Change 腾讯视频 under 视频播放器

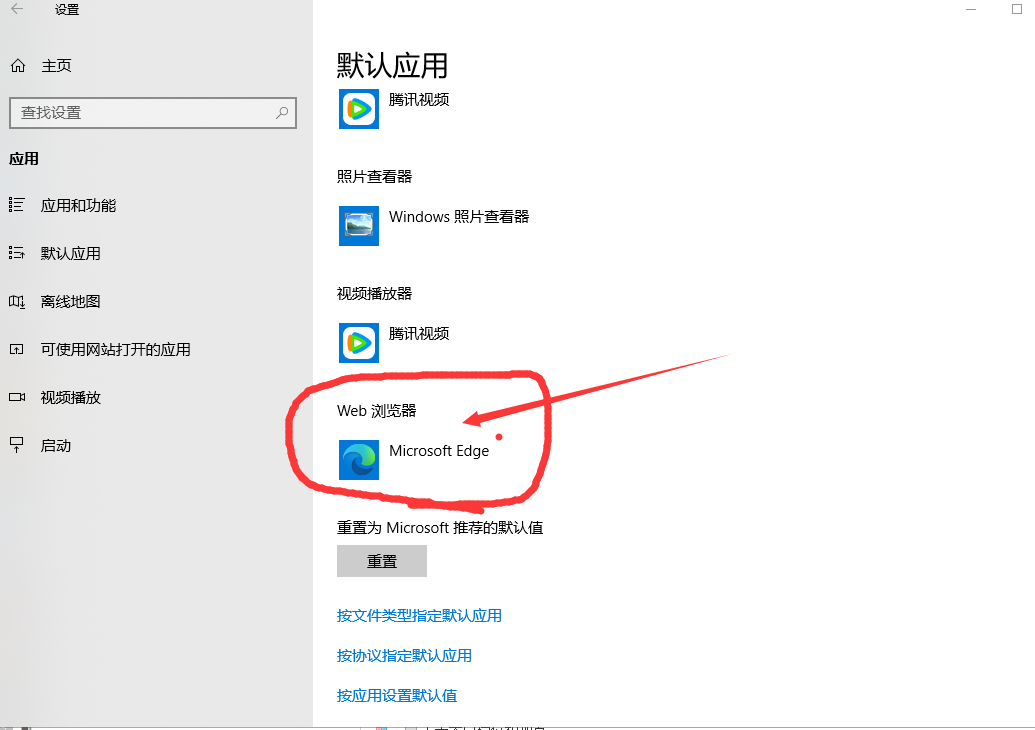[x=419, y=333]
